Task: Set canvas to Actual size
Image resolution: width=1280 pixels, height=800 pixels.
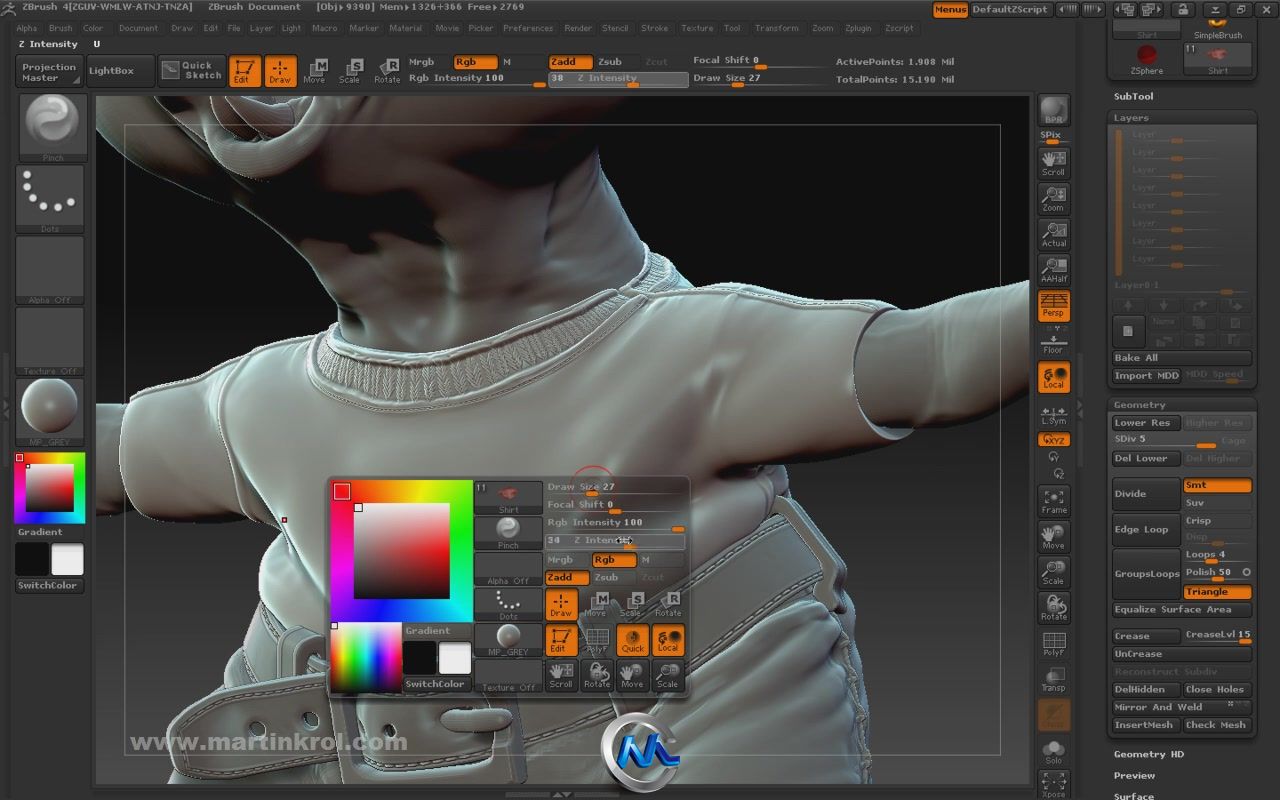Action: 1053,234
